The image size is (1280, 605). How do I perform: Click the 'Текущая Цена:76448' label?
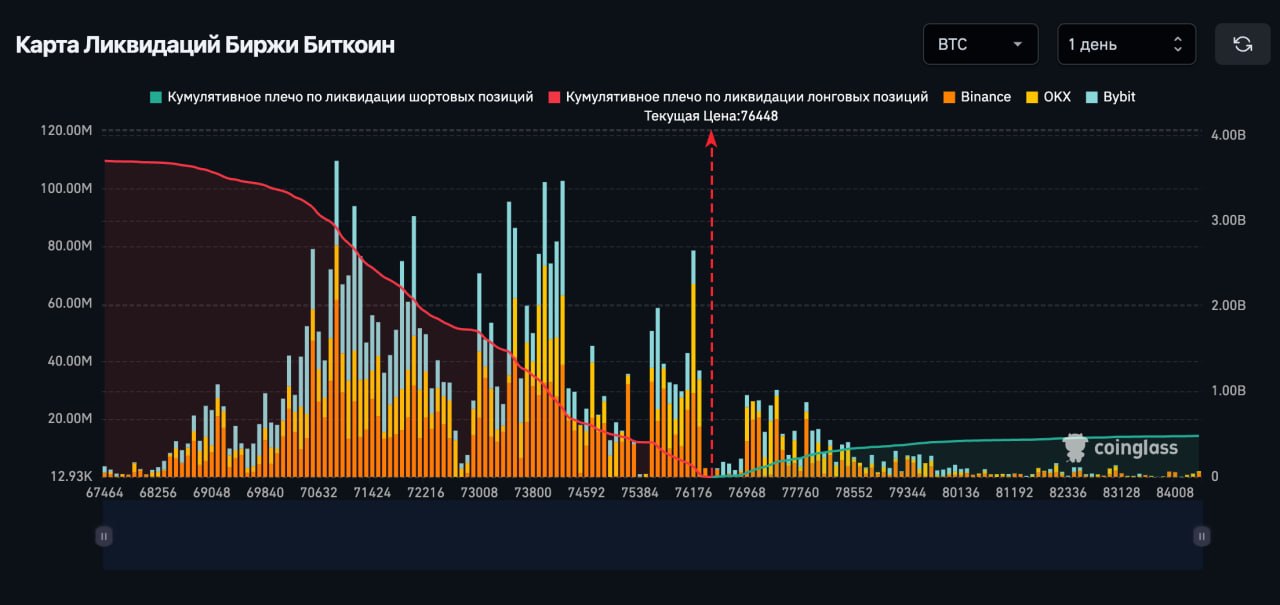711,116
